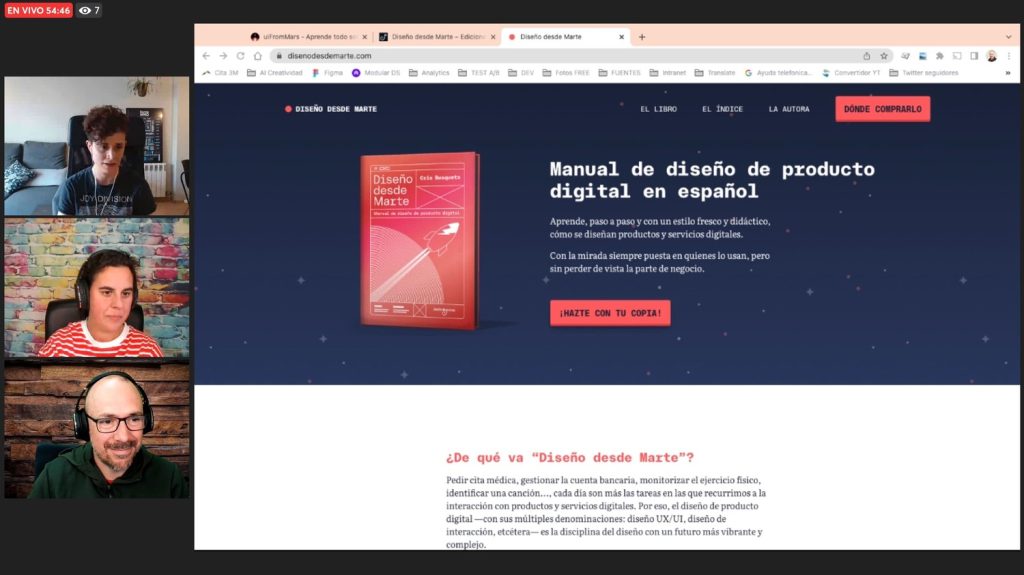The height and width of the screenshot is (575, 1024).
Task: Go to the browser home page icon
Action: click(258, 56)
